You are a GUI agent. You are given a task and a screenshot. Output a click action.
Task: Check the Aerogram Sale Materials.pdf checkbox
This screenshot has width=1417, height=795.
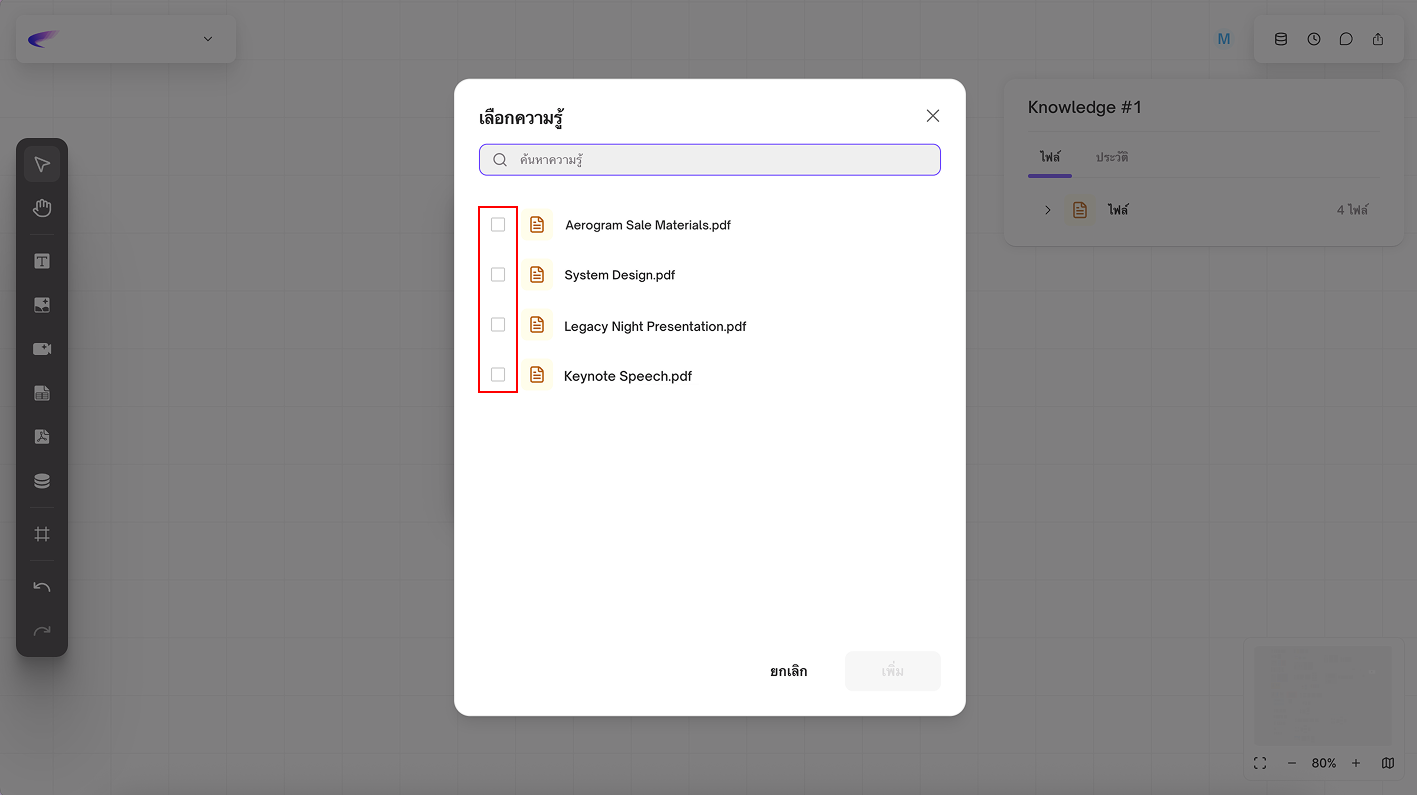click(x=498, y=225)
